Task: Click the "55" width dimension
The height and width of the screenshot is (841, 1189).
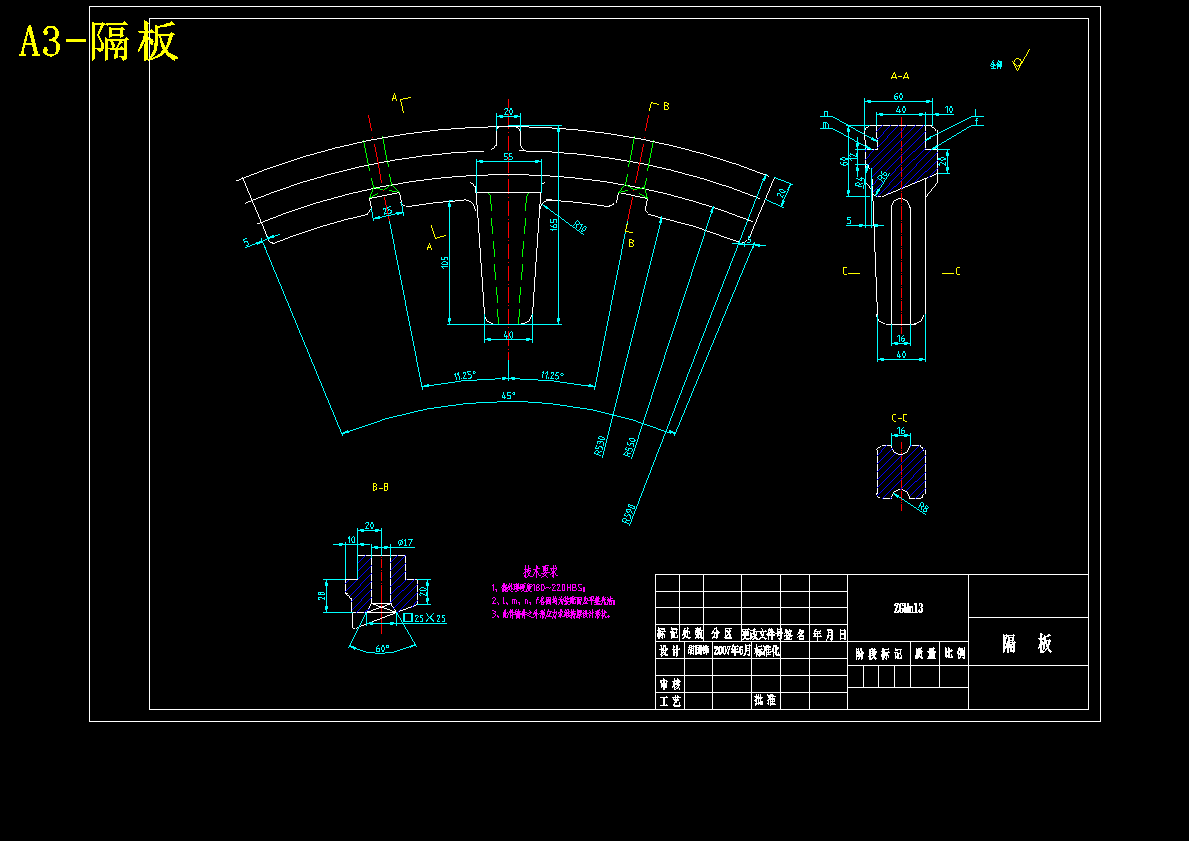Action: pyautogui.click(x=508, y=157)
